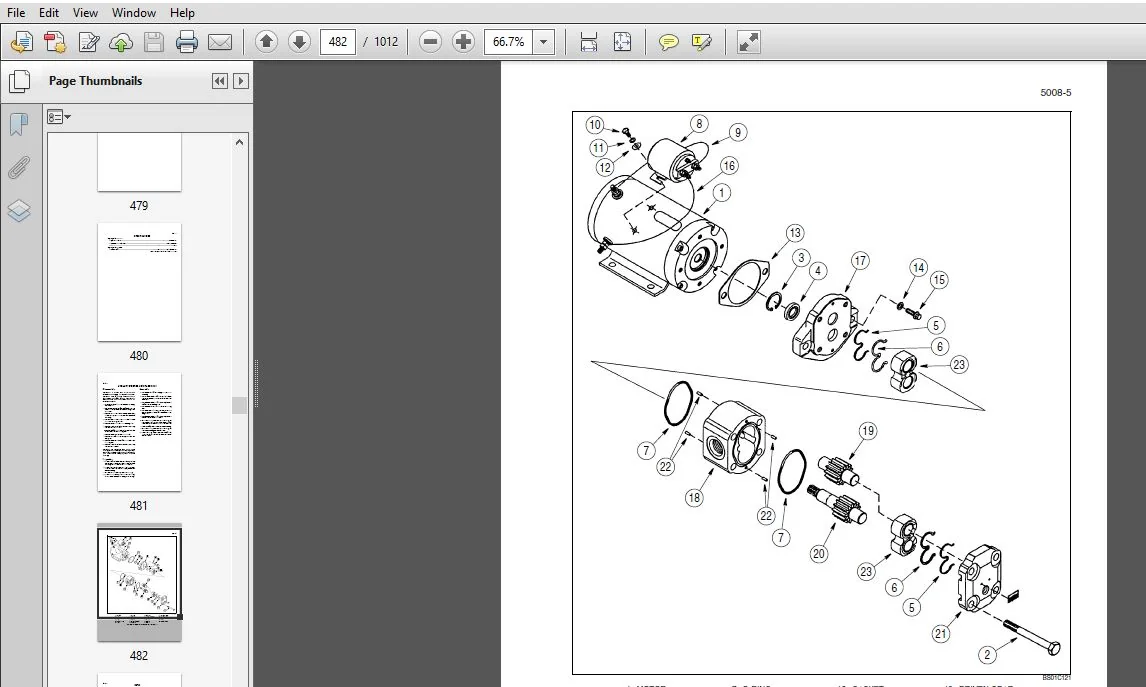Open the thumbnails options dropdown menu

point(58,117)
